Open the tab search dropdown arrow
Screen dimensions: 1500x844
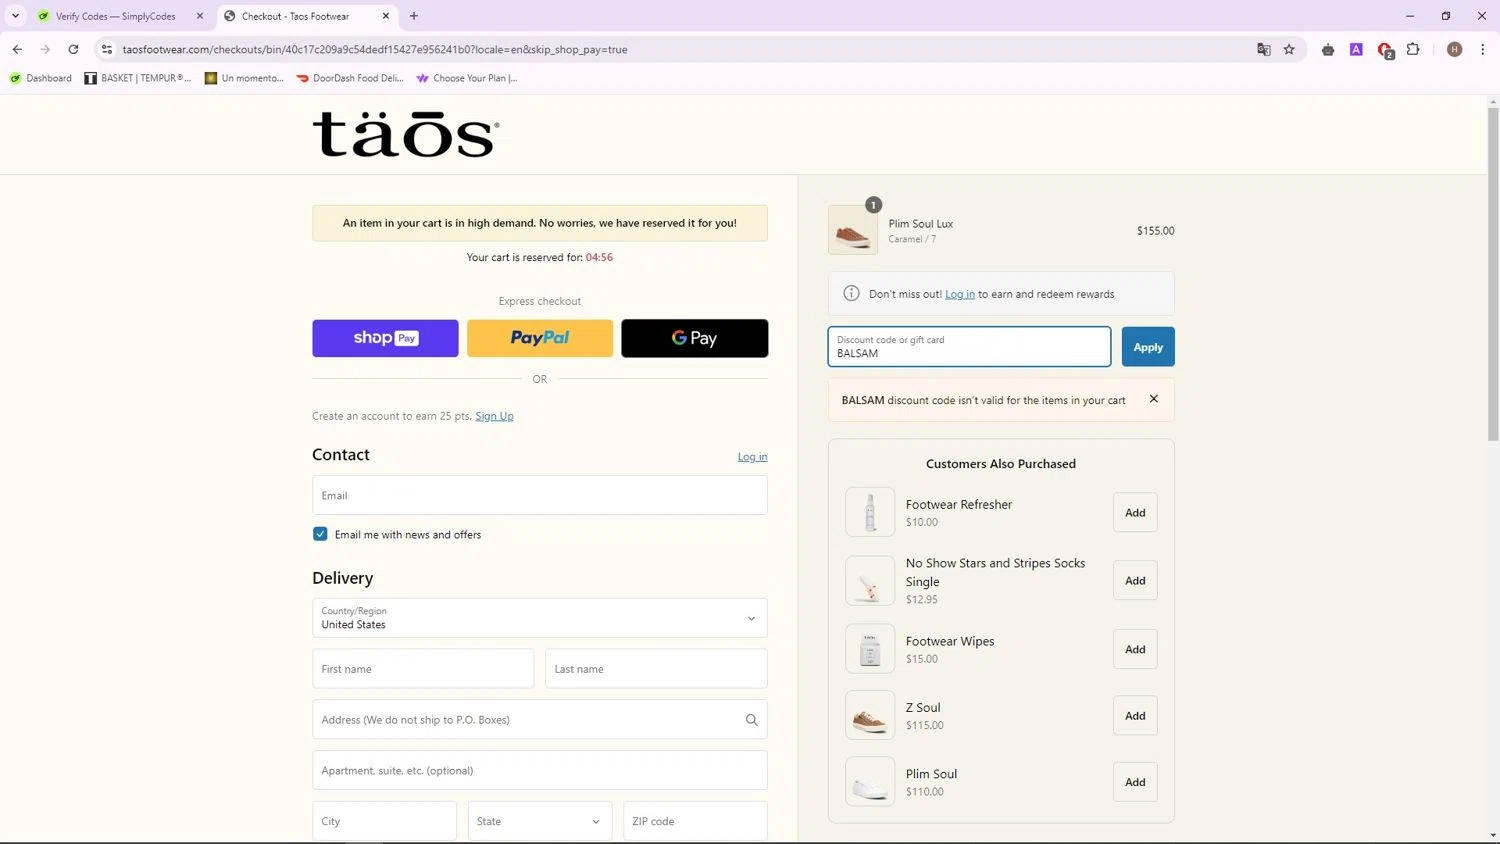15,16
